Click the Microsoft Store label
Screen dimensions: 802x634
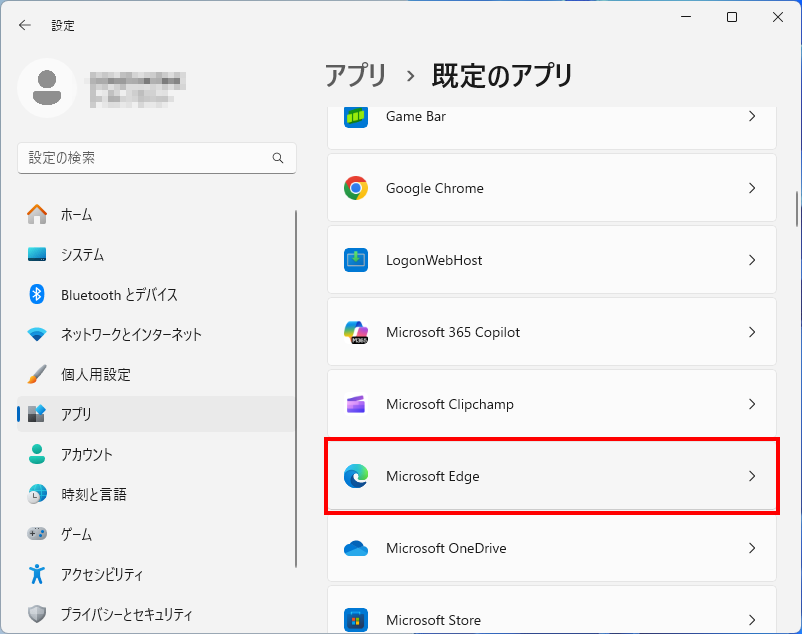pos(433,620)
